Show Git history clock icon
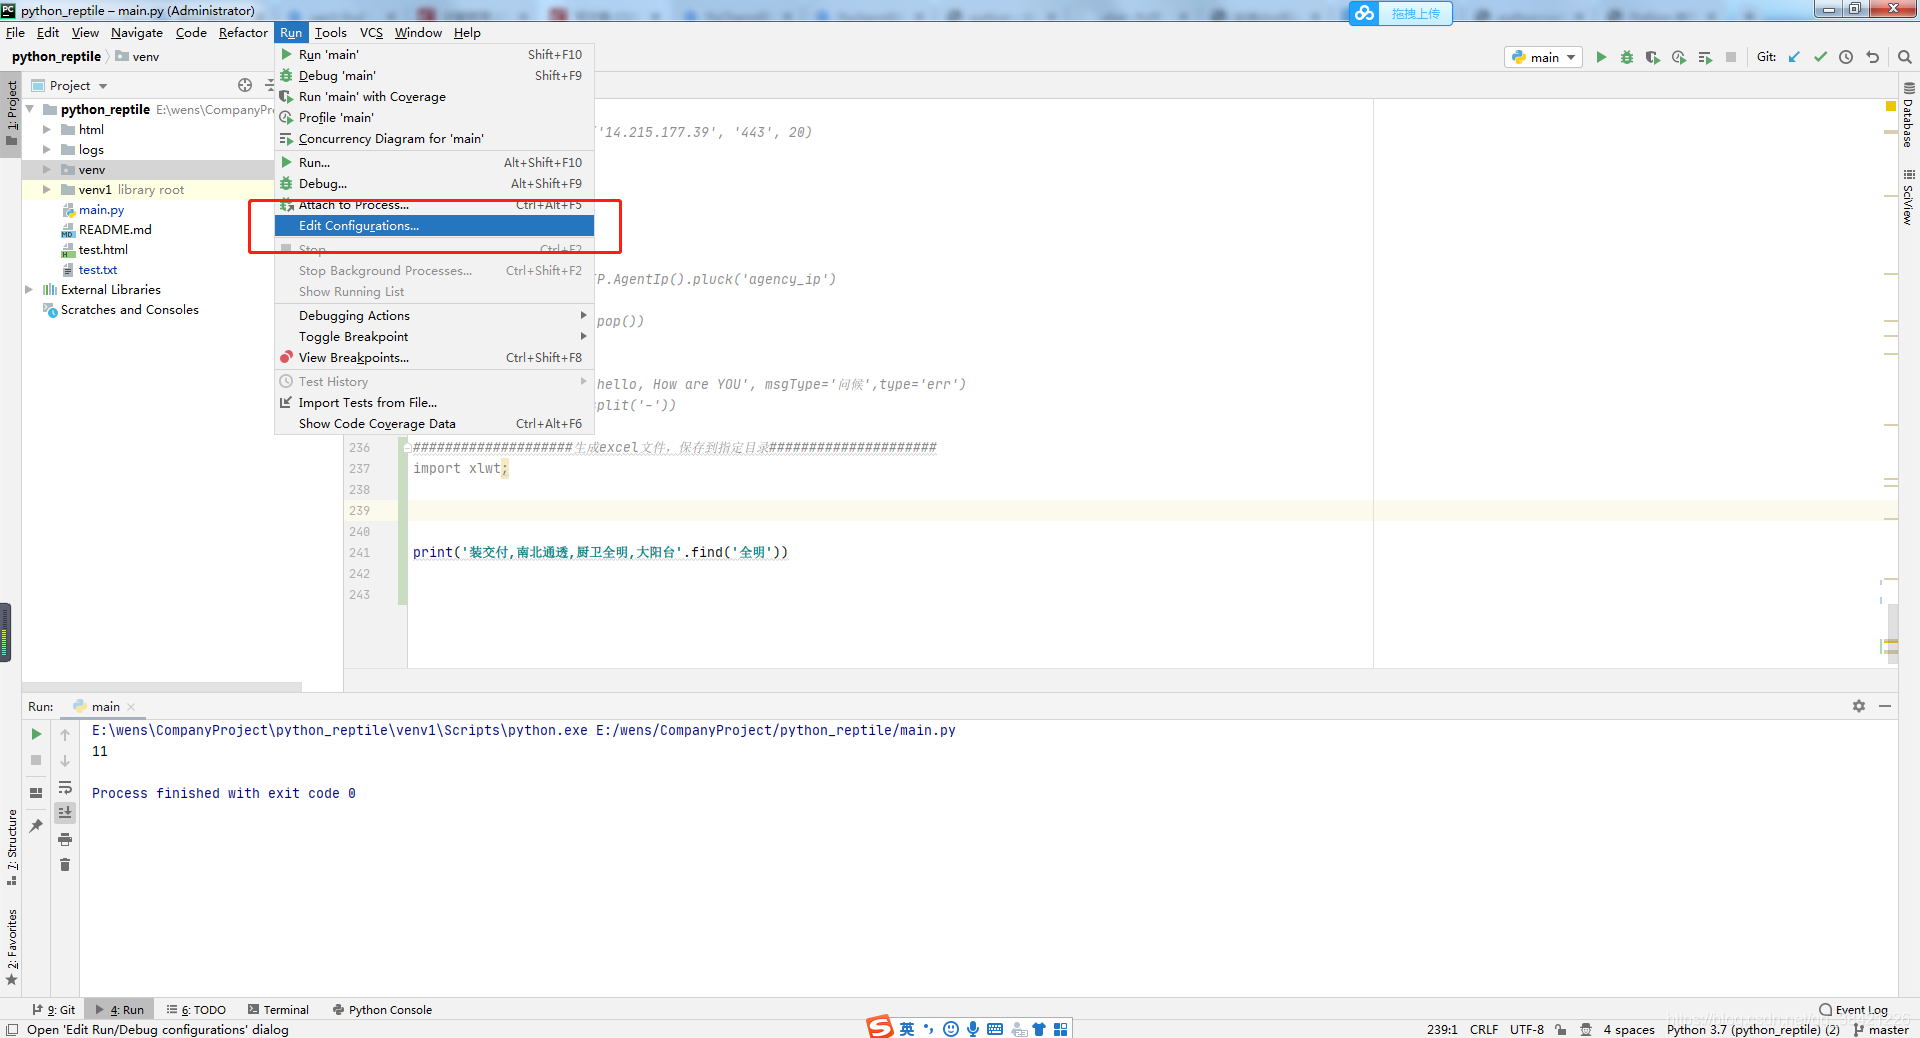 click(1846, 57)
